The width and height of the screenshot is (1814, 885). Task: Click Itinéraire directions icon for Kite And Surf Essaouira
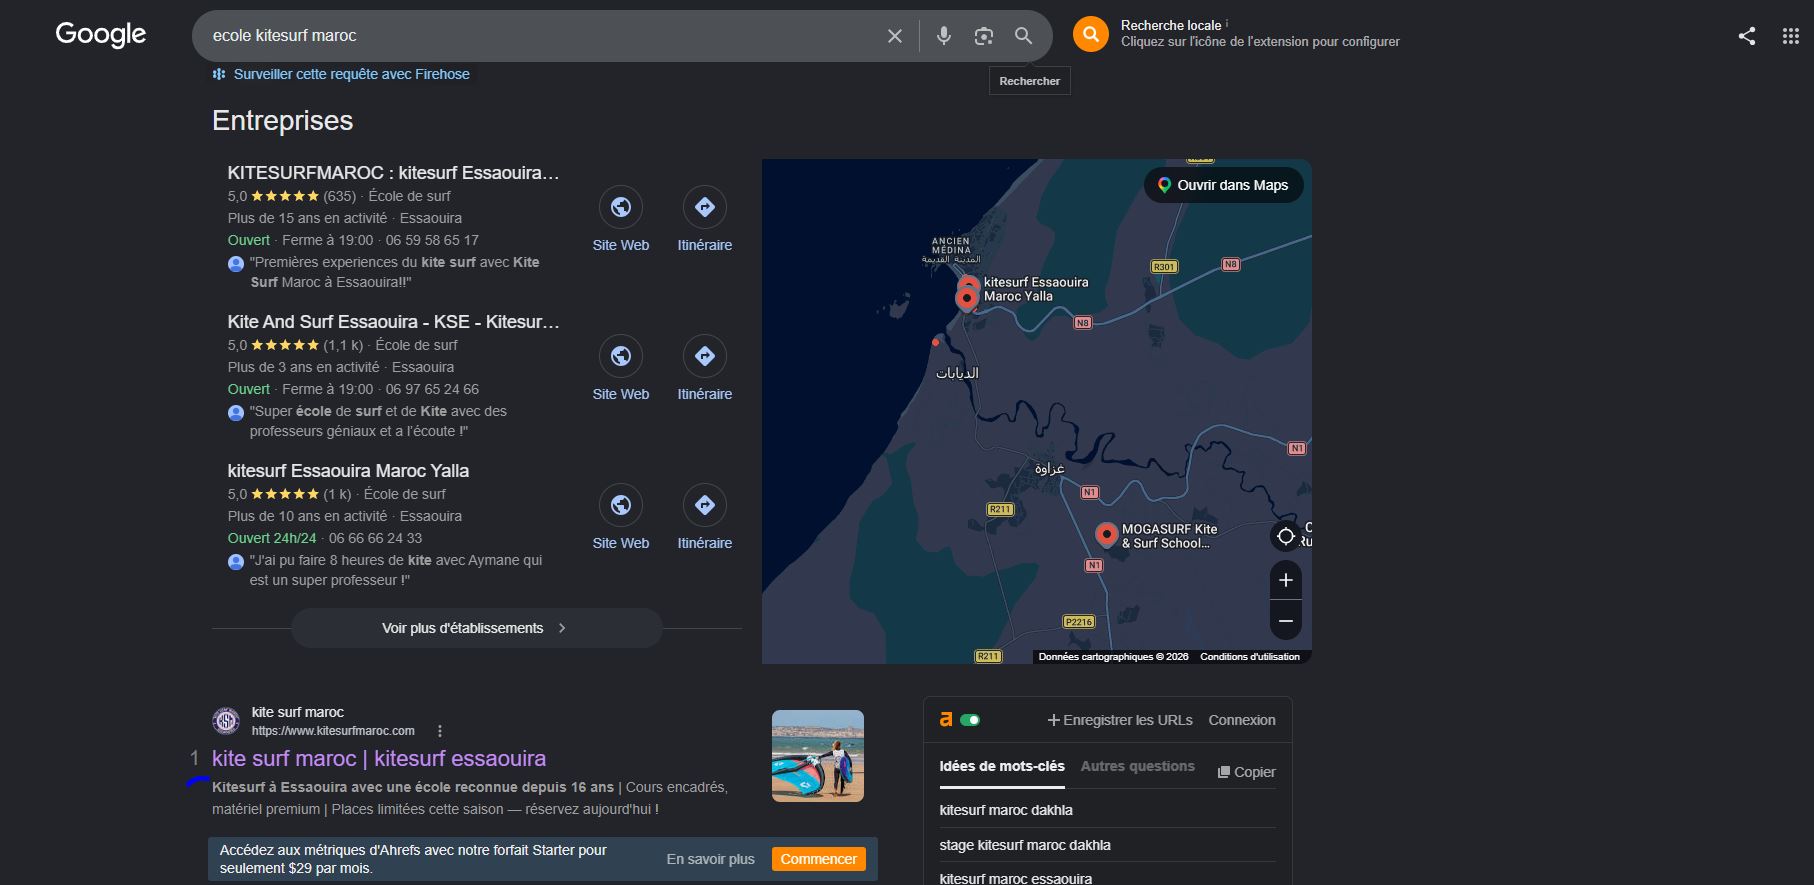705,356
